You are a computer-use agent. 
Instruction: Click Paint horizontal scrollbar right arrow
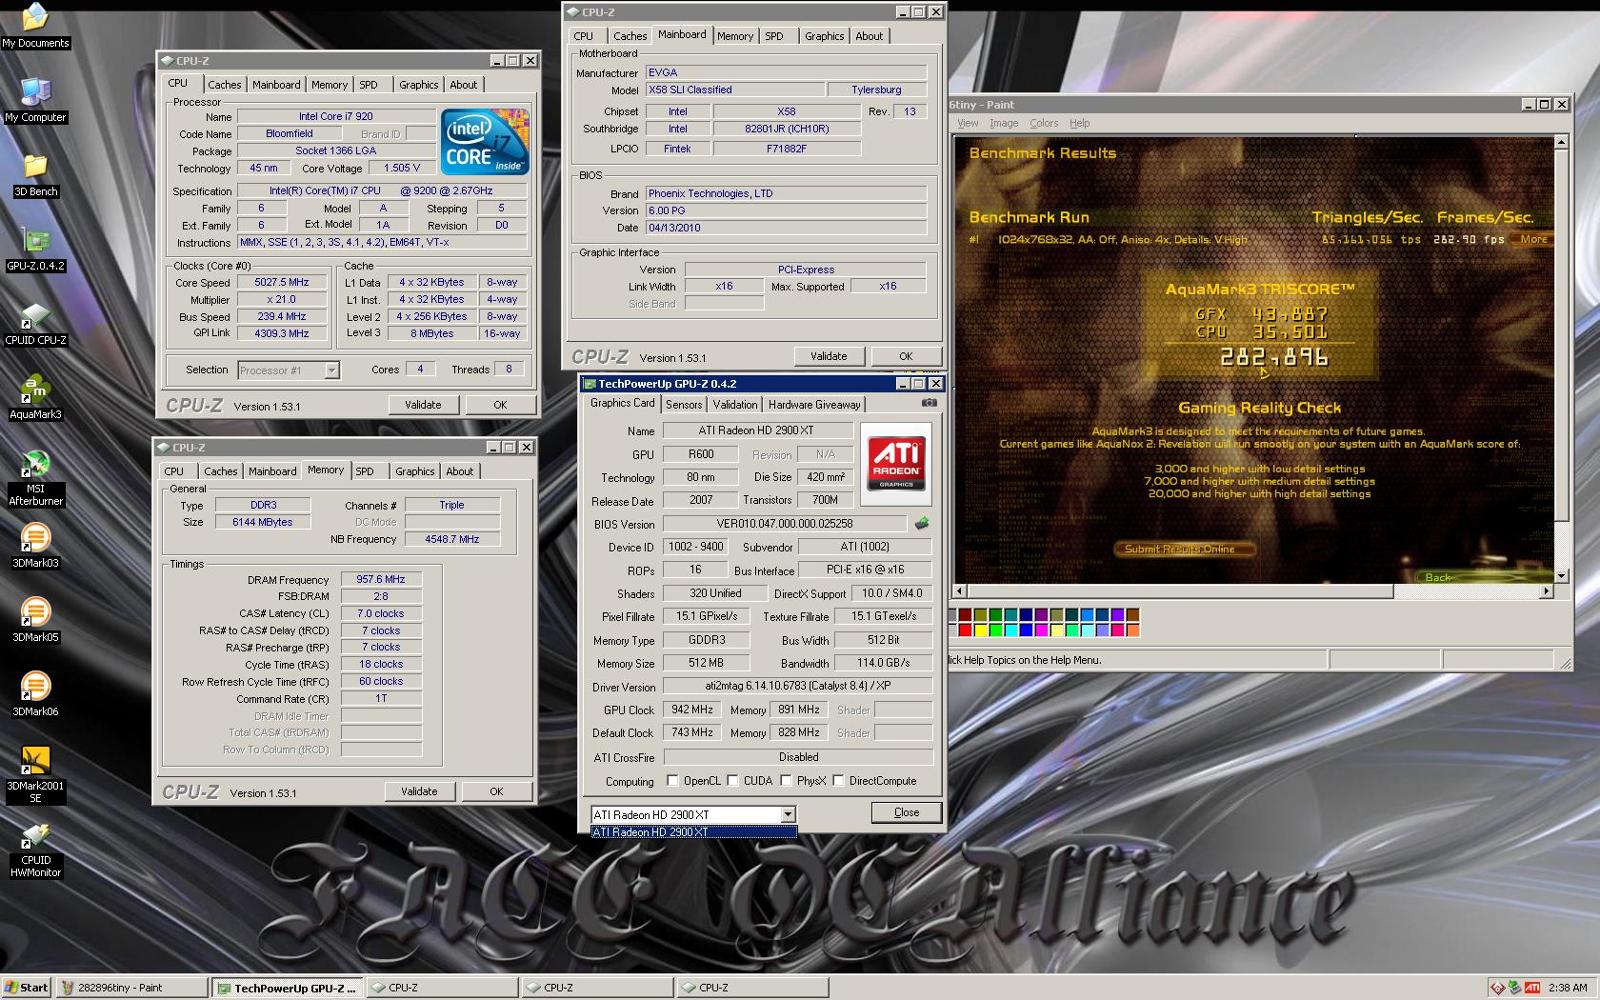point(1546,592)
